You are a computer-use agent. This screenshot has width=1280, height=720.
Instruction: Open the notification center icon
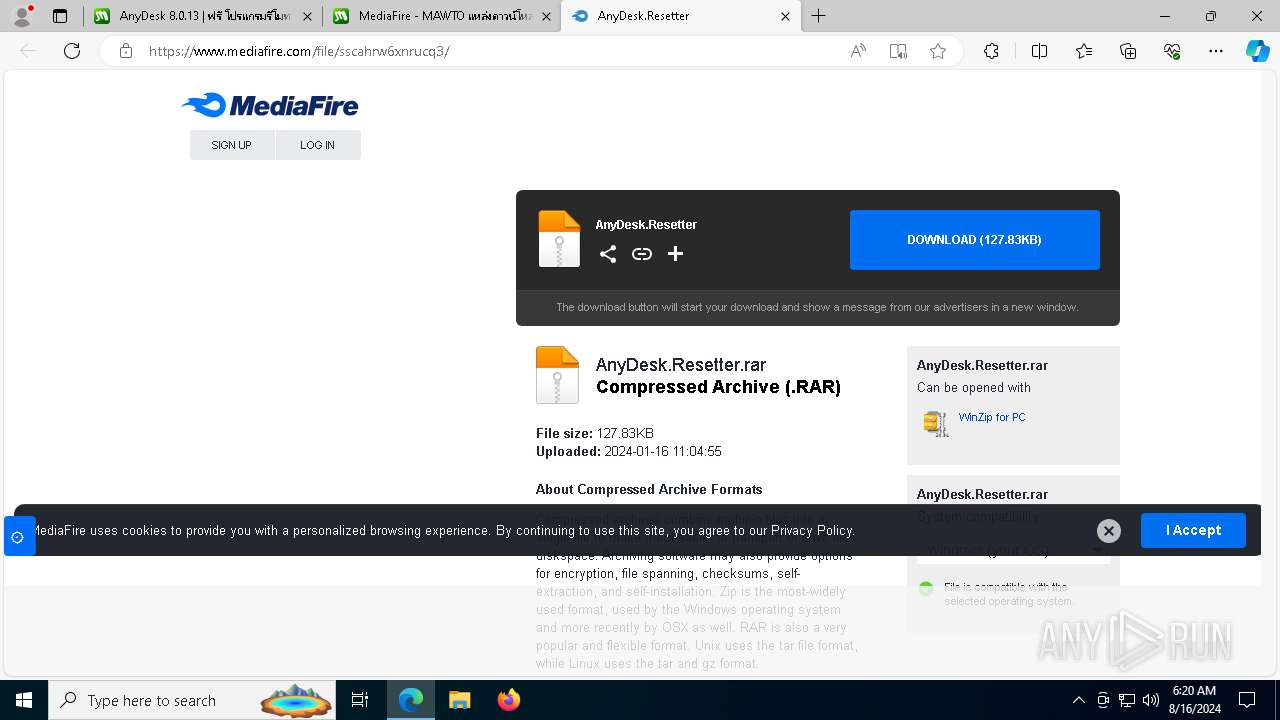[1247, 700]
